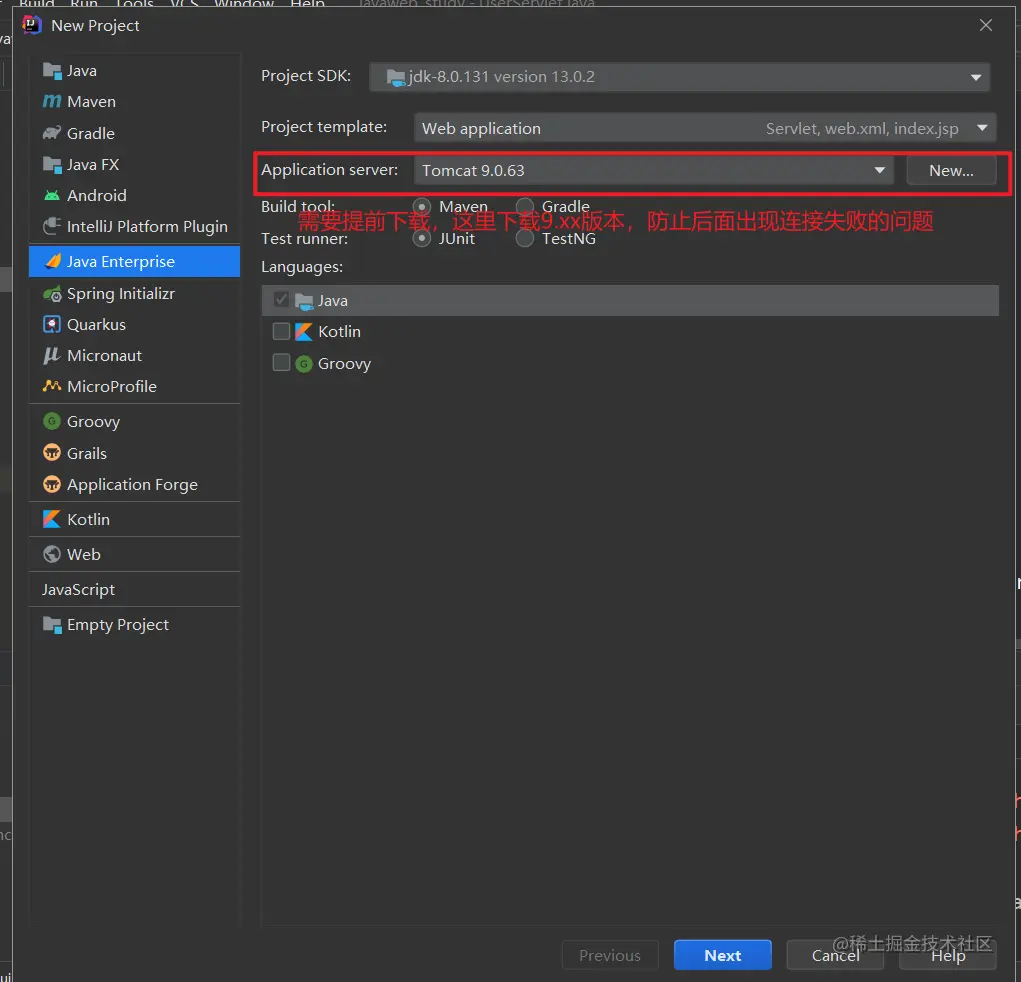1021x982 pixels.
Task: Click the Groovy icon in the sidebar
Action: point(51,421)
